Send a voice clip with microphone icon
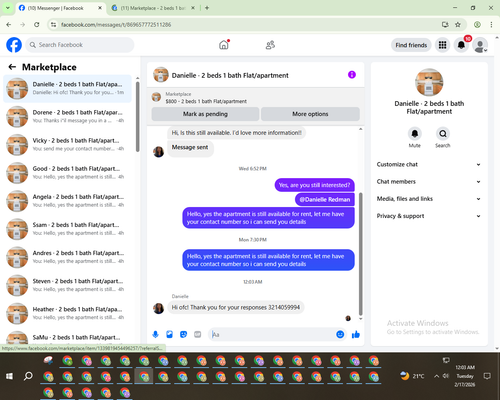This screenshot has height=400, width=500. click(x=155, y=334)
